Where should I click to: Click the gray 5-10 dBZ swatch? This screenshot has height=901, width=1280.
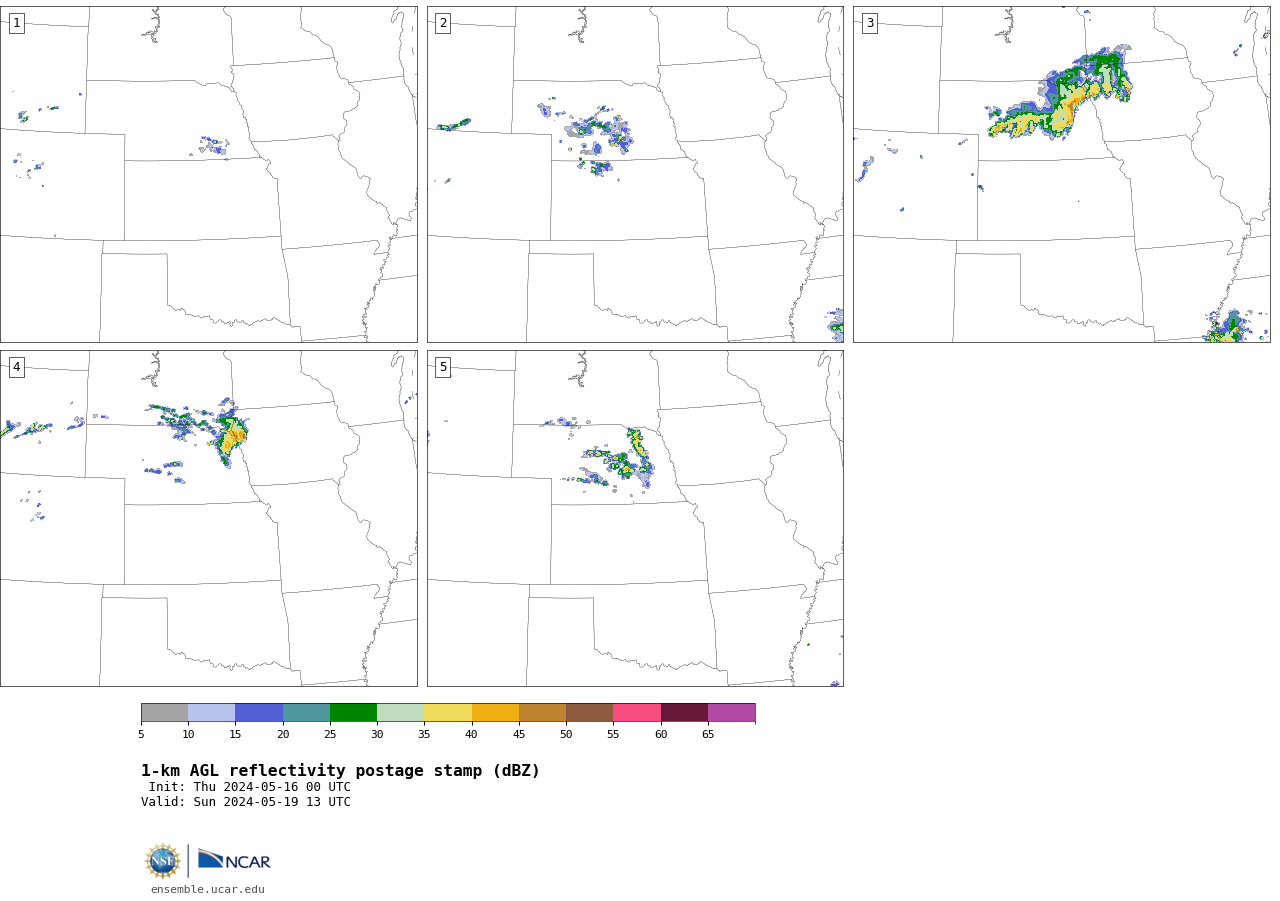coord(164,712)
